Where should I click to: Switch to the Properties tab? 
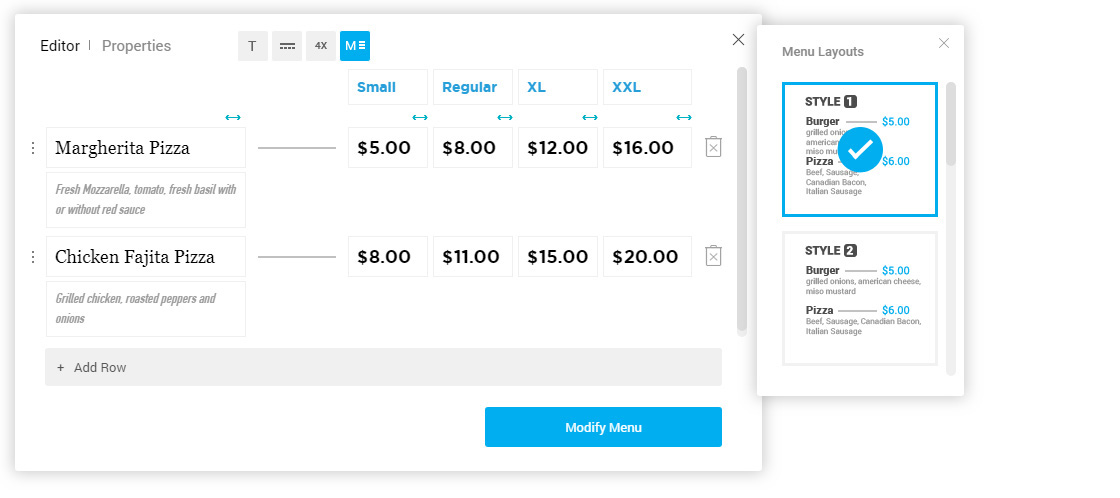click(x=136, y=46)
